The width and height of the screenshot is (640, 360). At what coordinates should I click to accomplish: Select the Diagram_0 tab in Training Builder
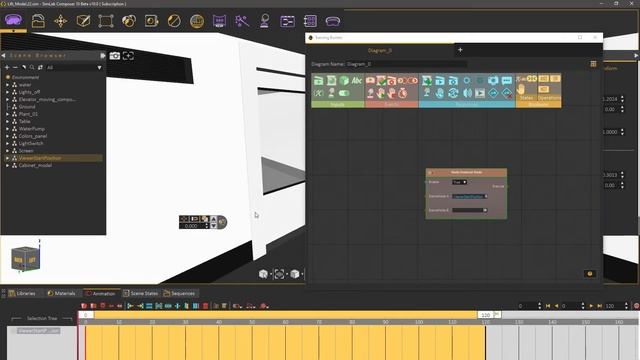coord(380,50)
